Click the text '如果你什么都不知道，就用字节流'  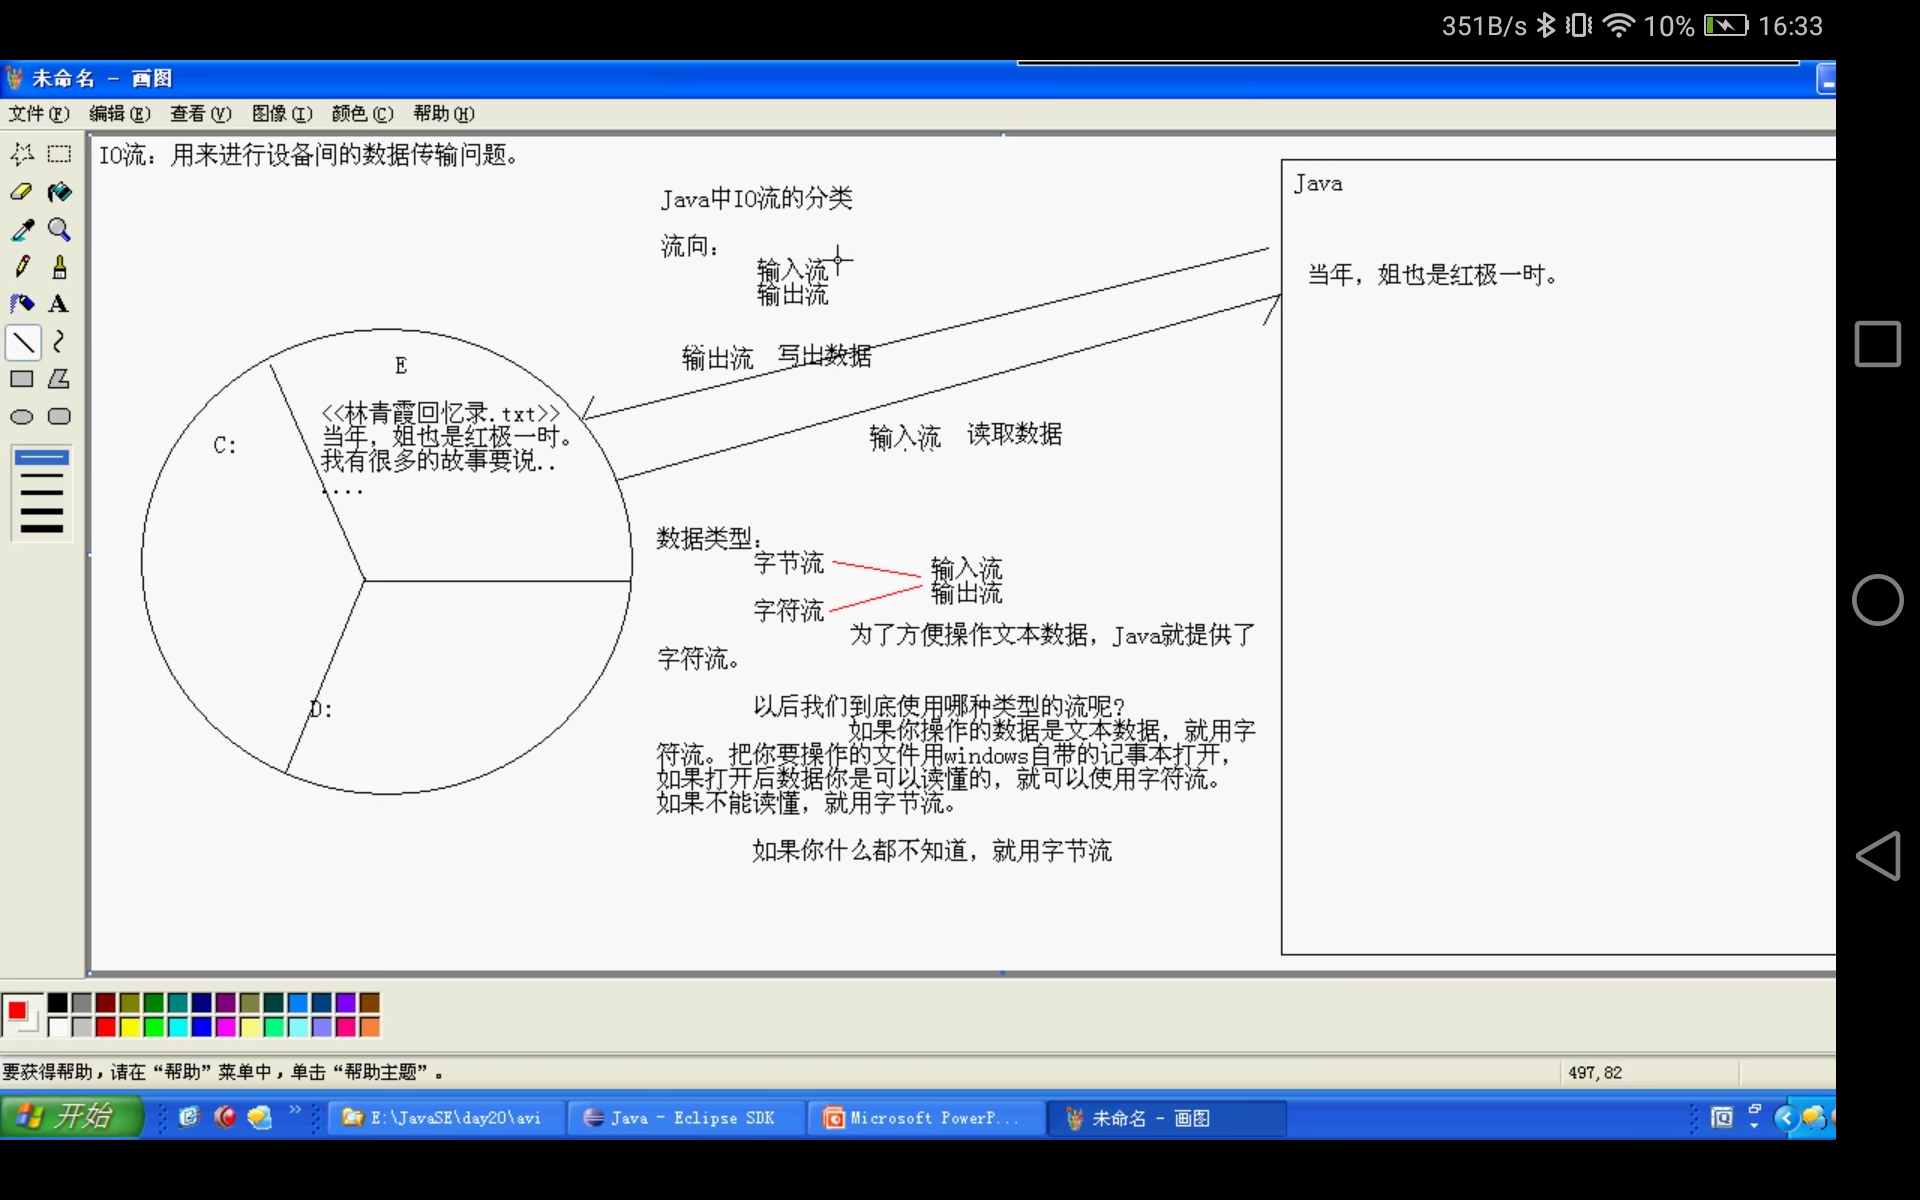coord(932,850)
